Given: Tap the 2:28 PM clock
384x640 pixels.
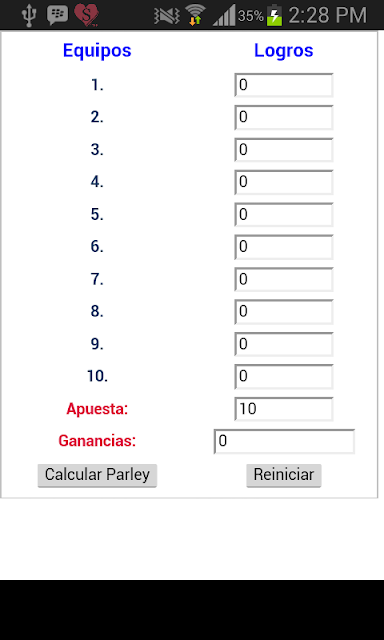Looking at the screenshot, I should (328, 16).
